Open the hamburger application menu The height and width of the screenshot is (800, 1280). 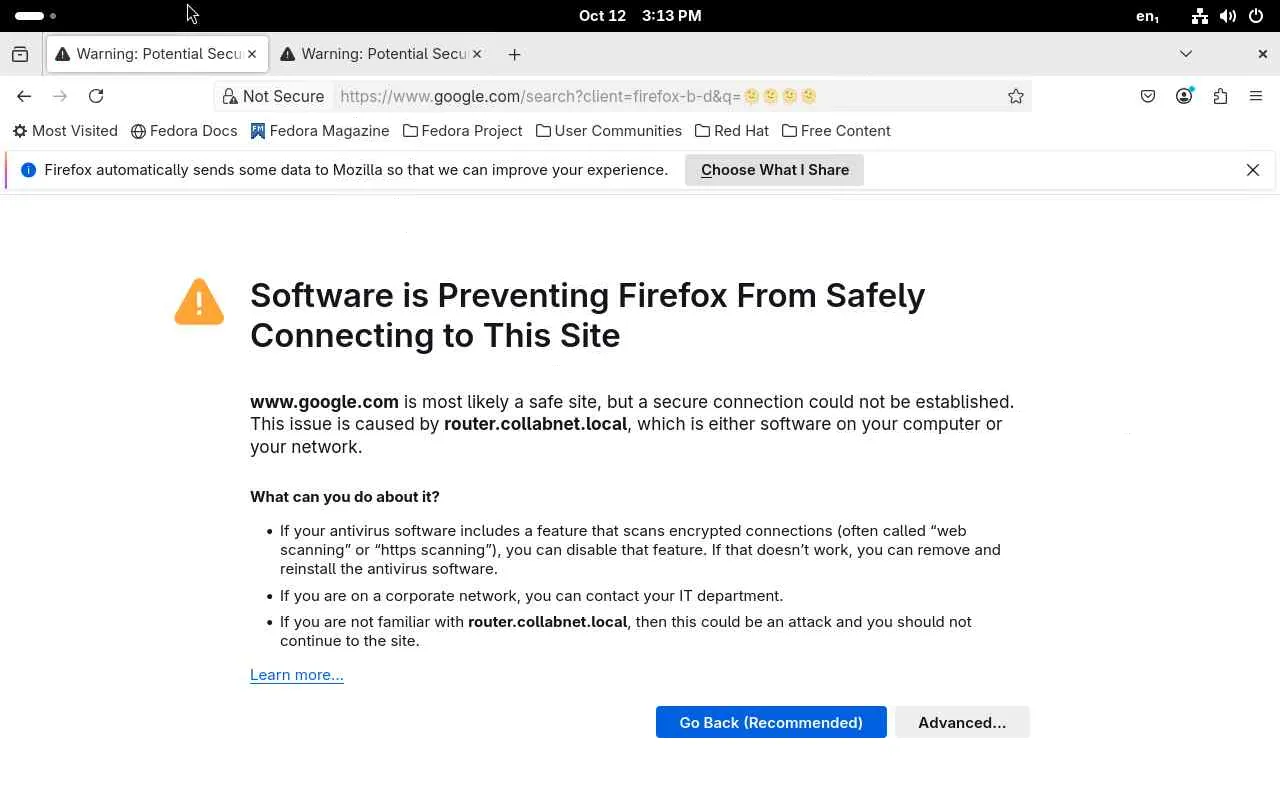click(x=1256, y=96)
